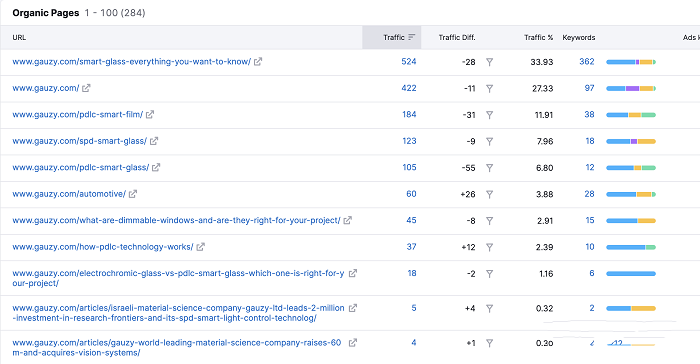Viewport: 700px width, 364px height.
Task: Click keyword distribution bar in the automotive row
Action: coord(631,194)
